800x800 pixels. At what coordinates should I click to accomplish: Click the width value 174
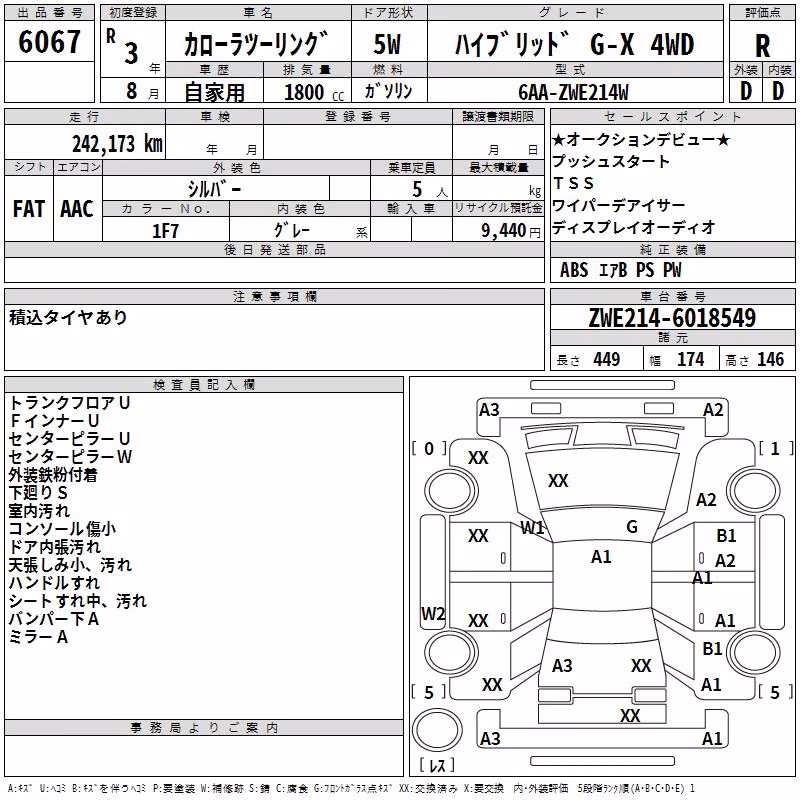690,359
